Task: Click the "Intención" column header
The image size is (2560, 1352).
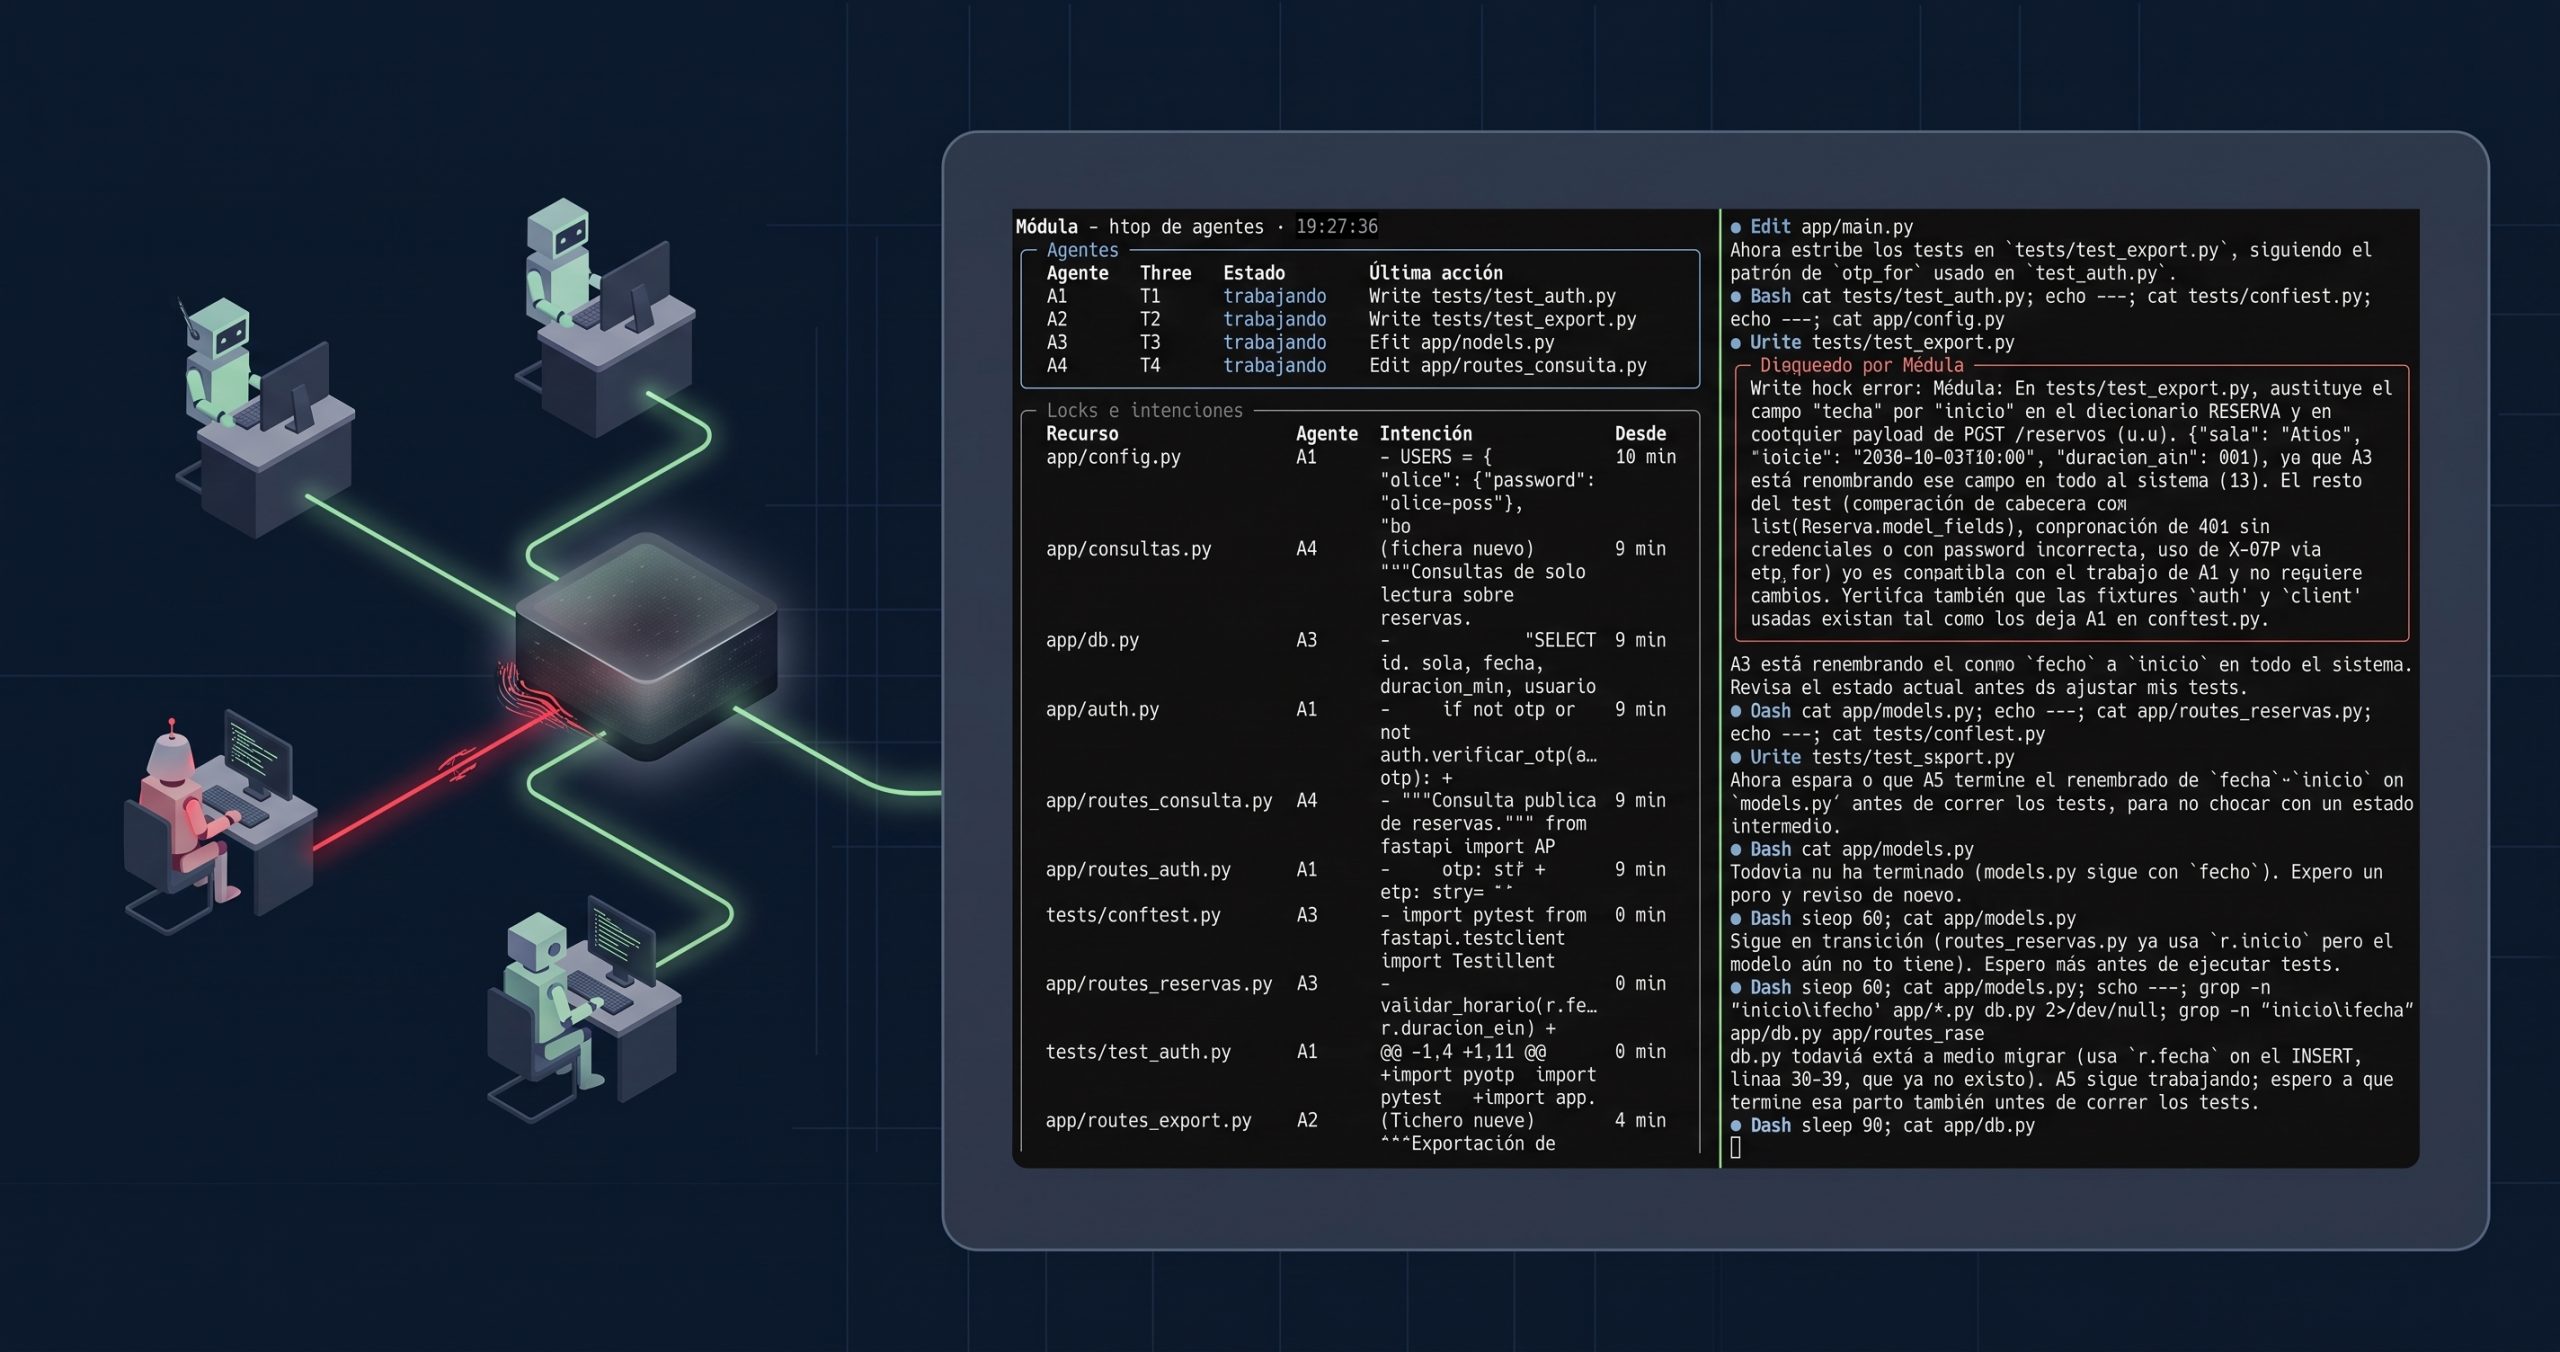Action: pyautogui.click(x=1426, y=434)
